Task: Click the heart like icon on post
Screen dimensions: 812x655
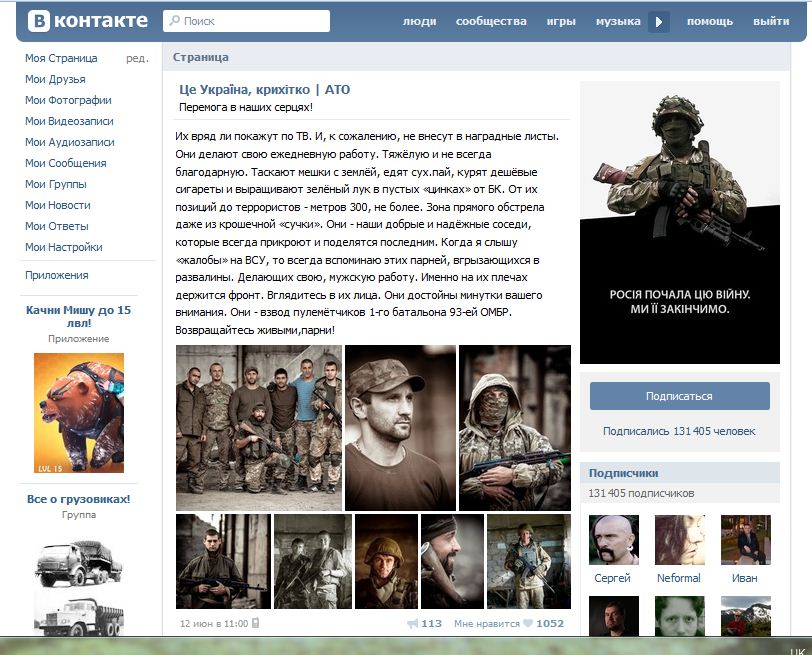Action: [x=528, y=623]
